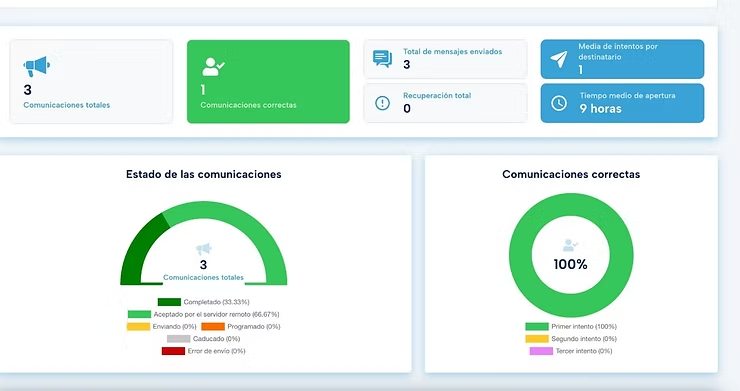
Task: Toggle the Aceptado por el servidor remoto swatch
Action: click(x=139, y=314)
